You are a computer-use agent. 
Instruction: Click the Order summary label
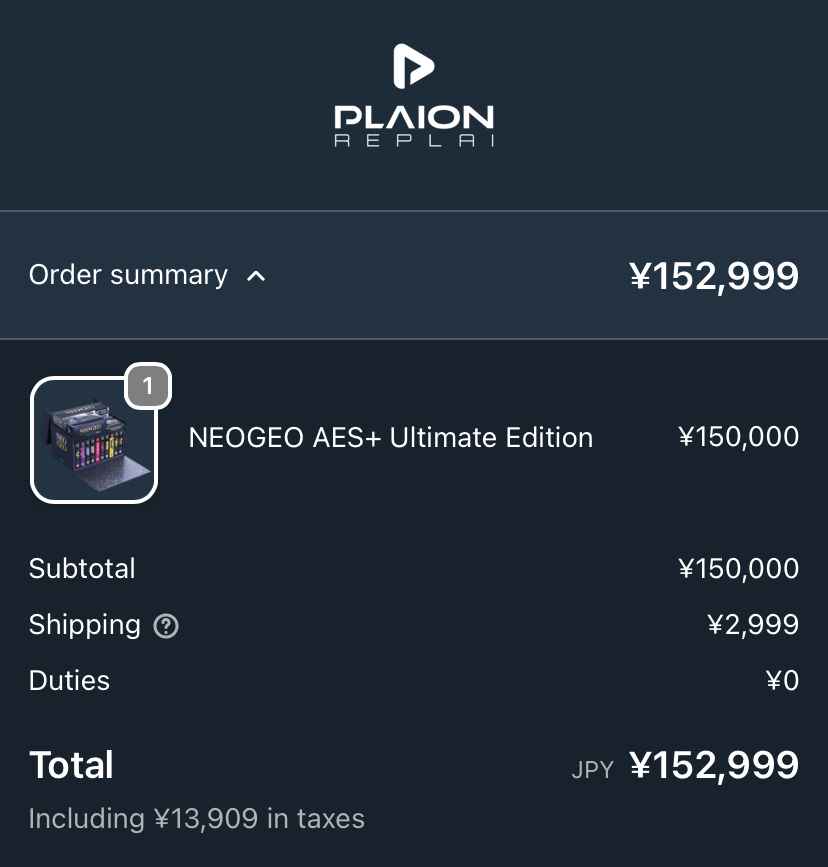point(128,275)
